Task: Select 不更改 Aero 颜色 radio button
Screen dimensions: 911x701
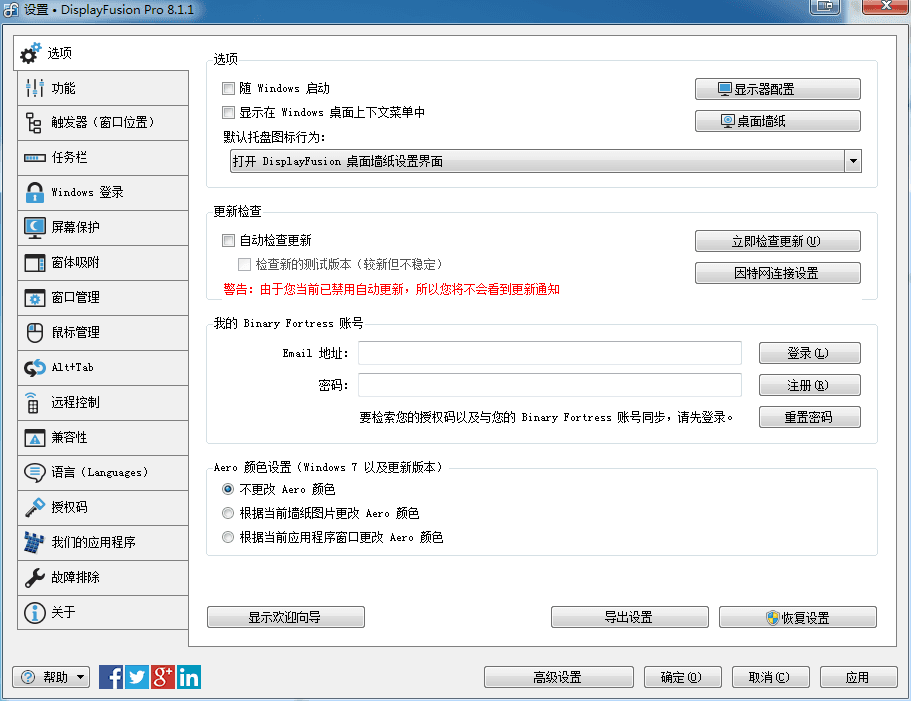Action: click(x=228, y=490)
